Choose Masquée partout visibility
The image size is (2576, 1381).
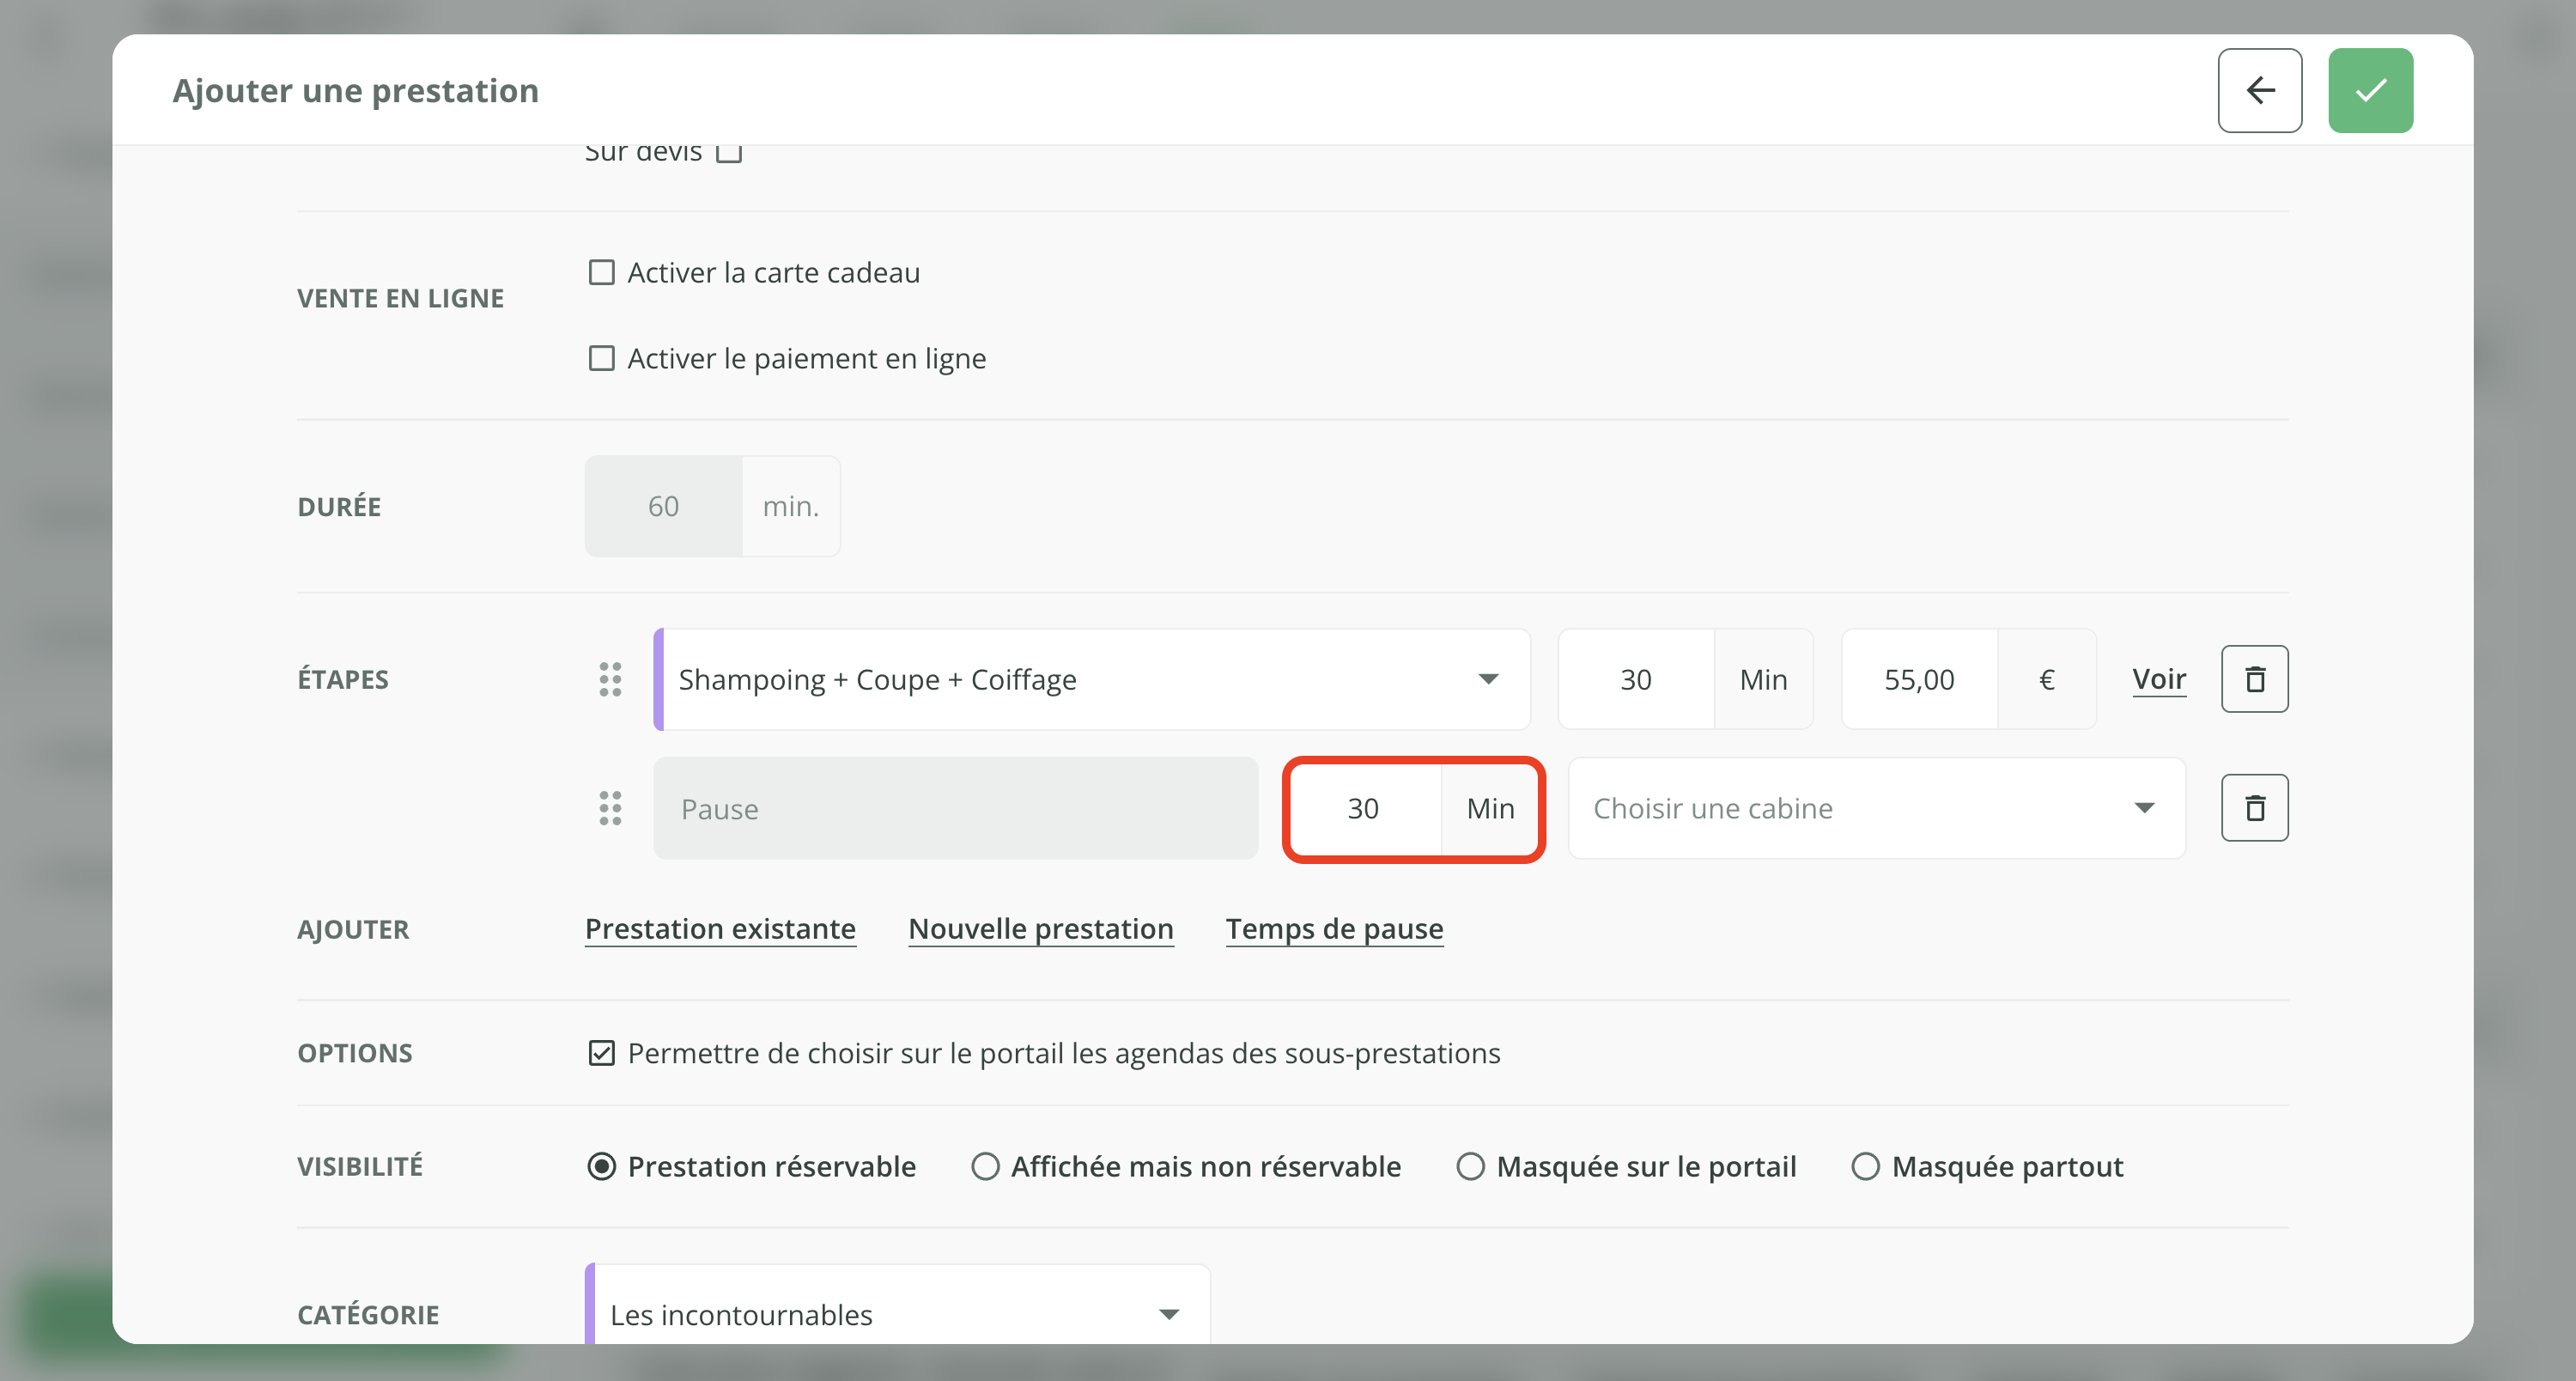pyautogui.click(x=1864, y=1166)
